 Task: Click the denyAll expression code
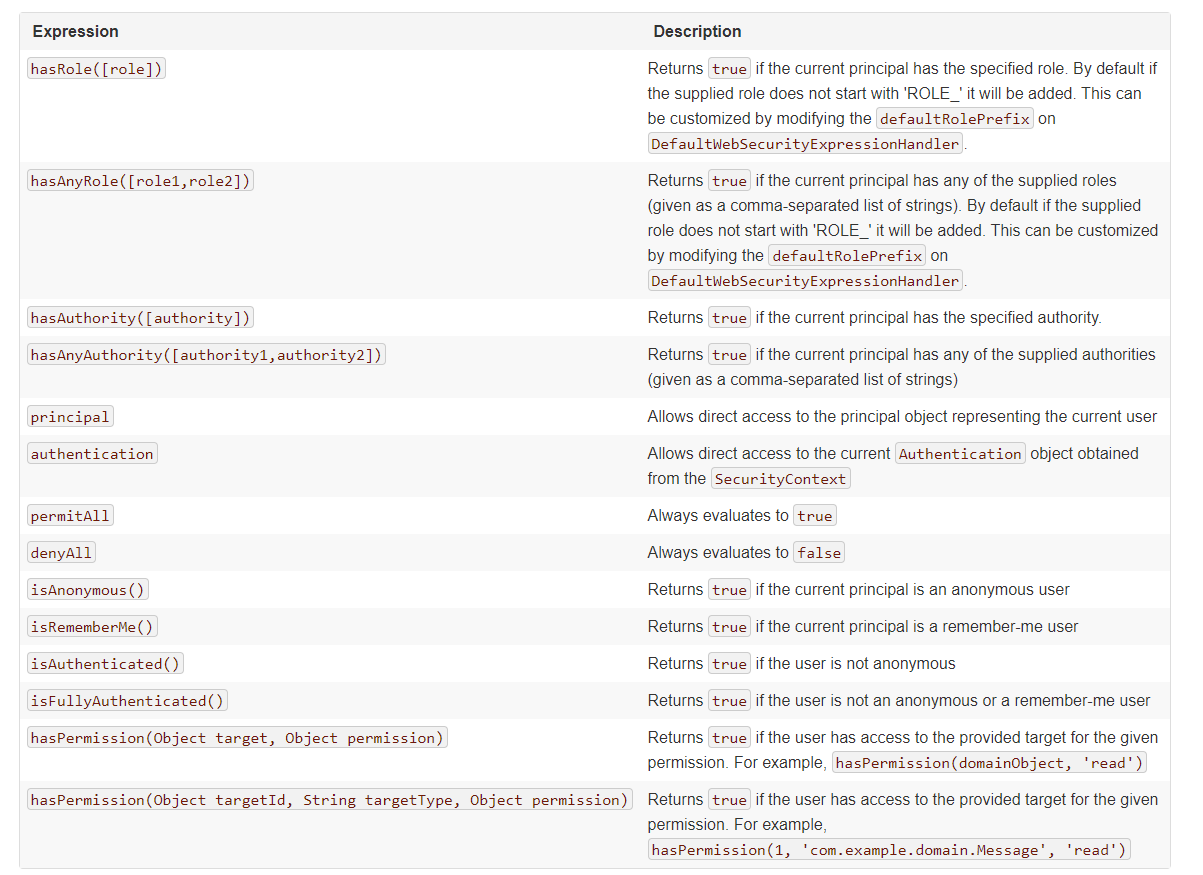coord(62,553)
